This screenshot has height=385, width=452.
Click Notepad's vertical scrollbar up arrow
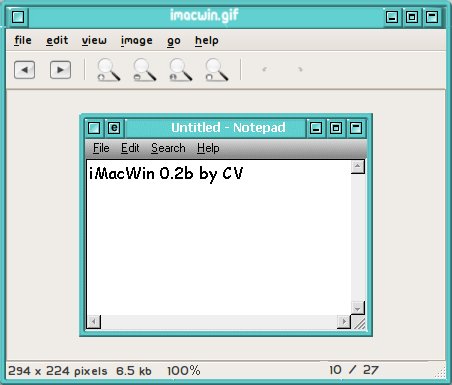pyautogui.click(x=358, y=167)
